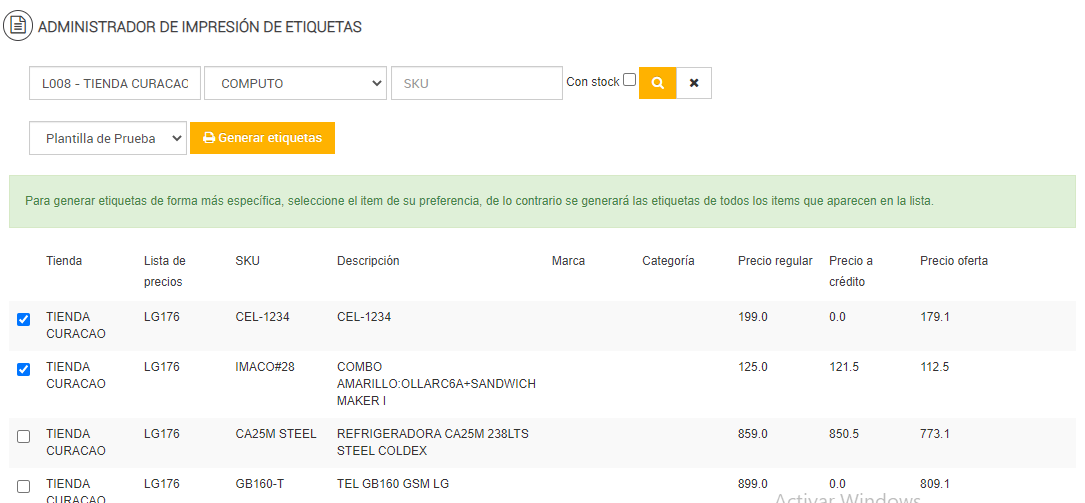Open the L008 - TIENDA CURACAO store dropdown
This screenshot has height=503, width=1085.
point(115,84)
